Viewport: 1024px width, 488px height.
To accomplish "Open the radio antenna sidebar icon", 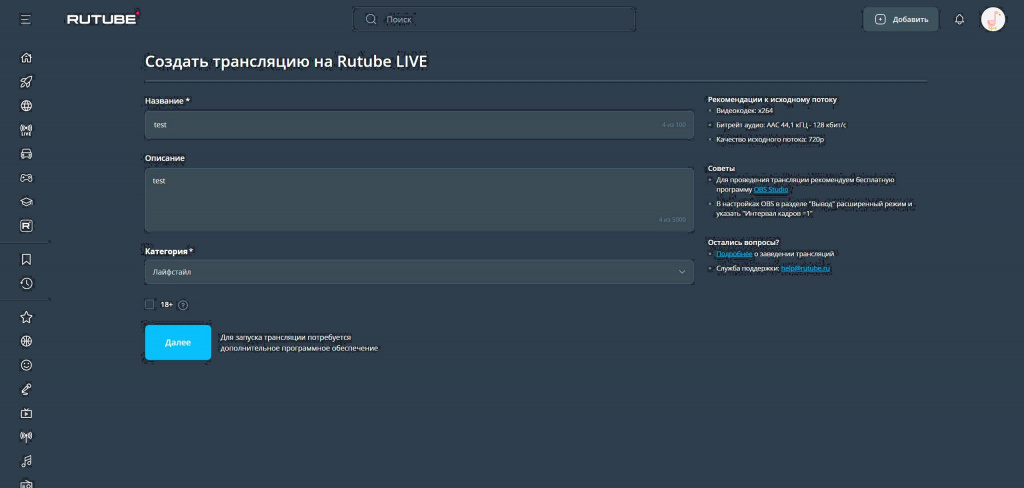I will 26,437.
